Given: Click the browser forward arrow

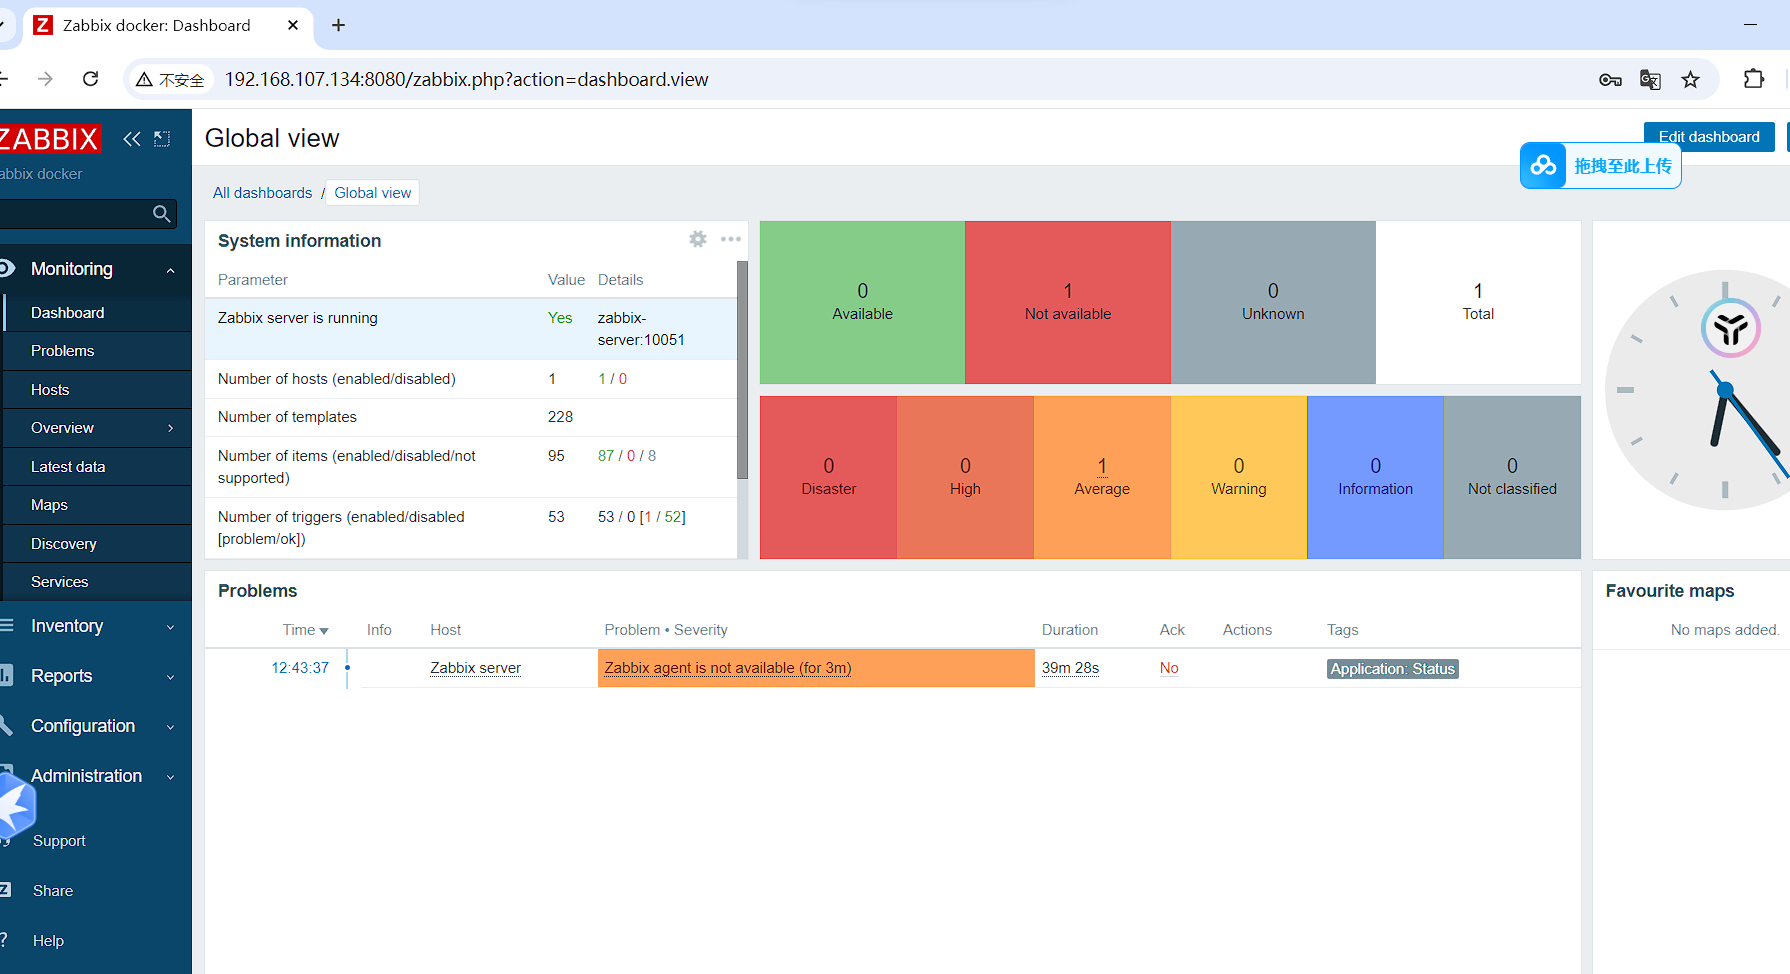Looking at the screenshot, I should (x=45, y=79).
